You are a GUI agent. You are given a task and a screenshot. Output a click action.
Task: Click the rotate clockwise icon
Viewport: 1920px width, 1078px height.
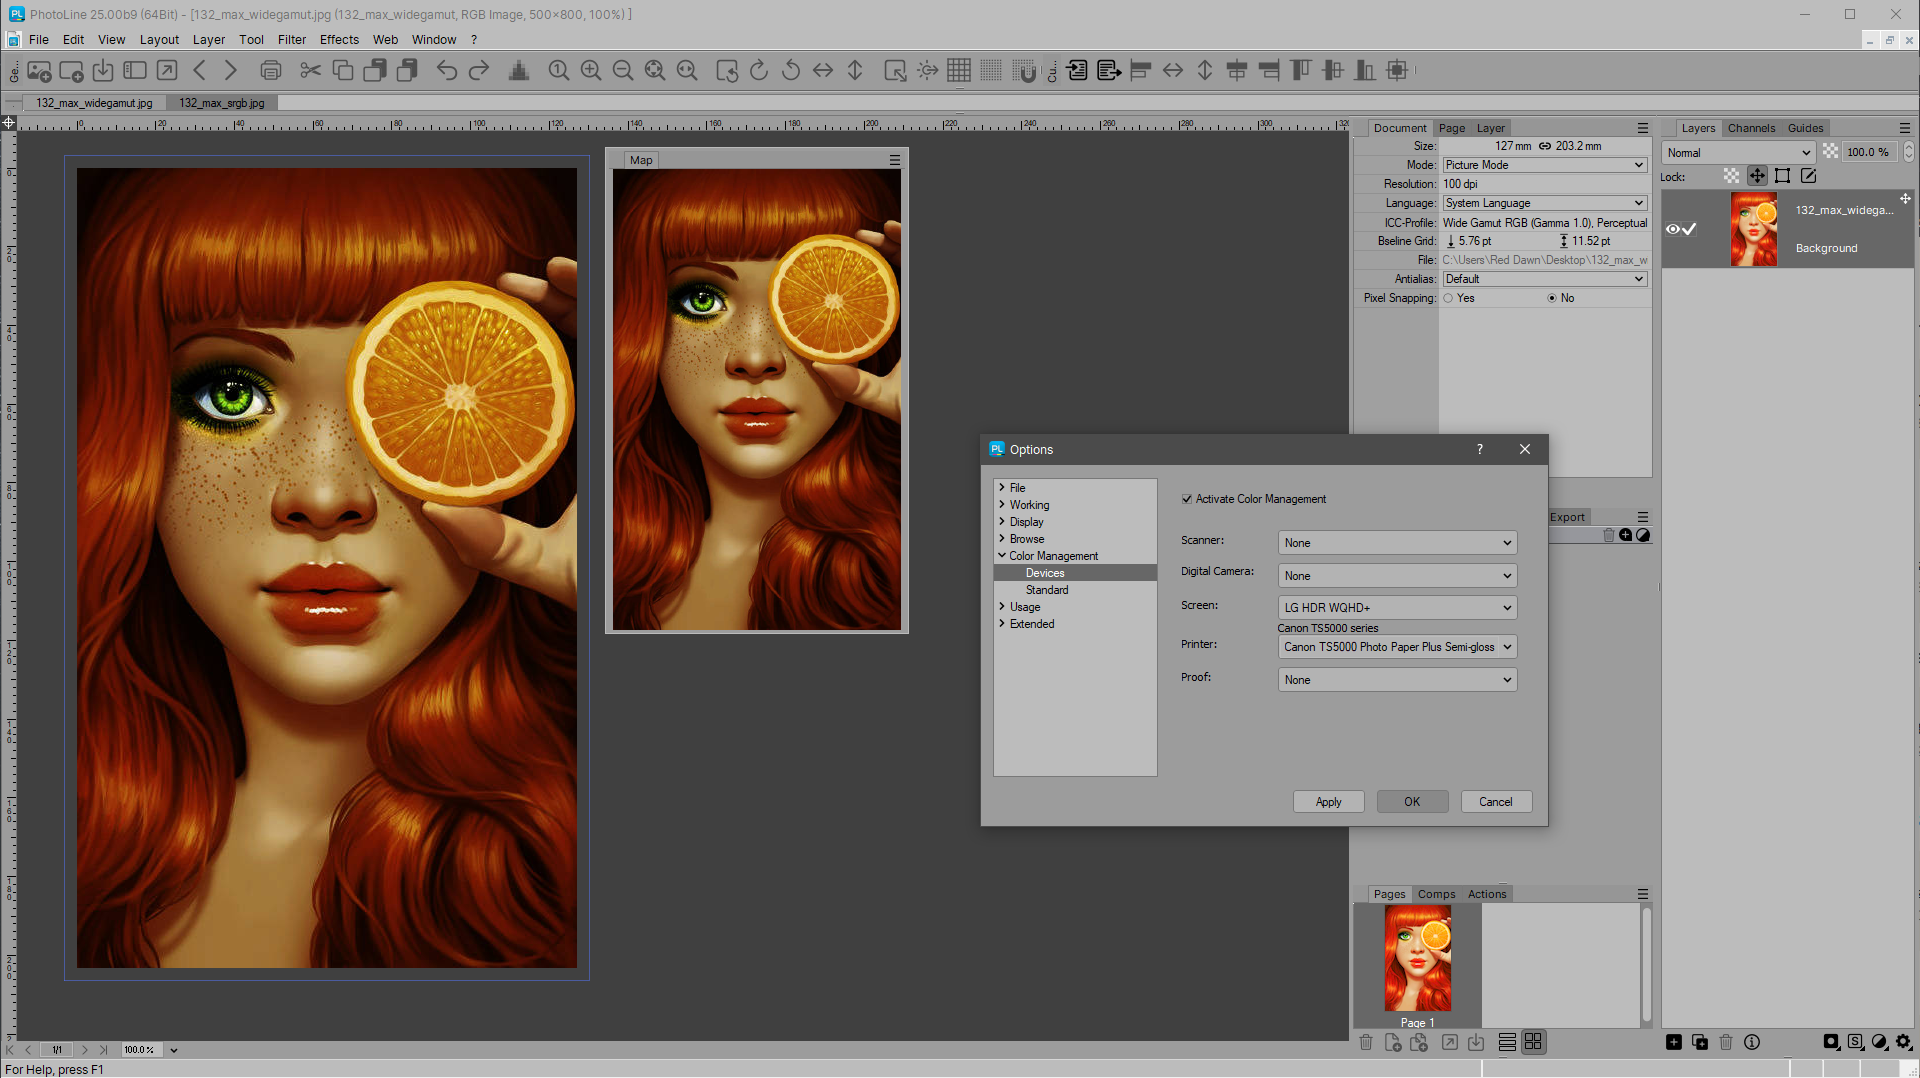(759, 70)
